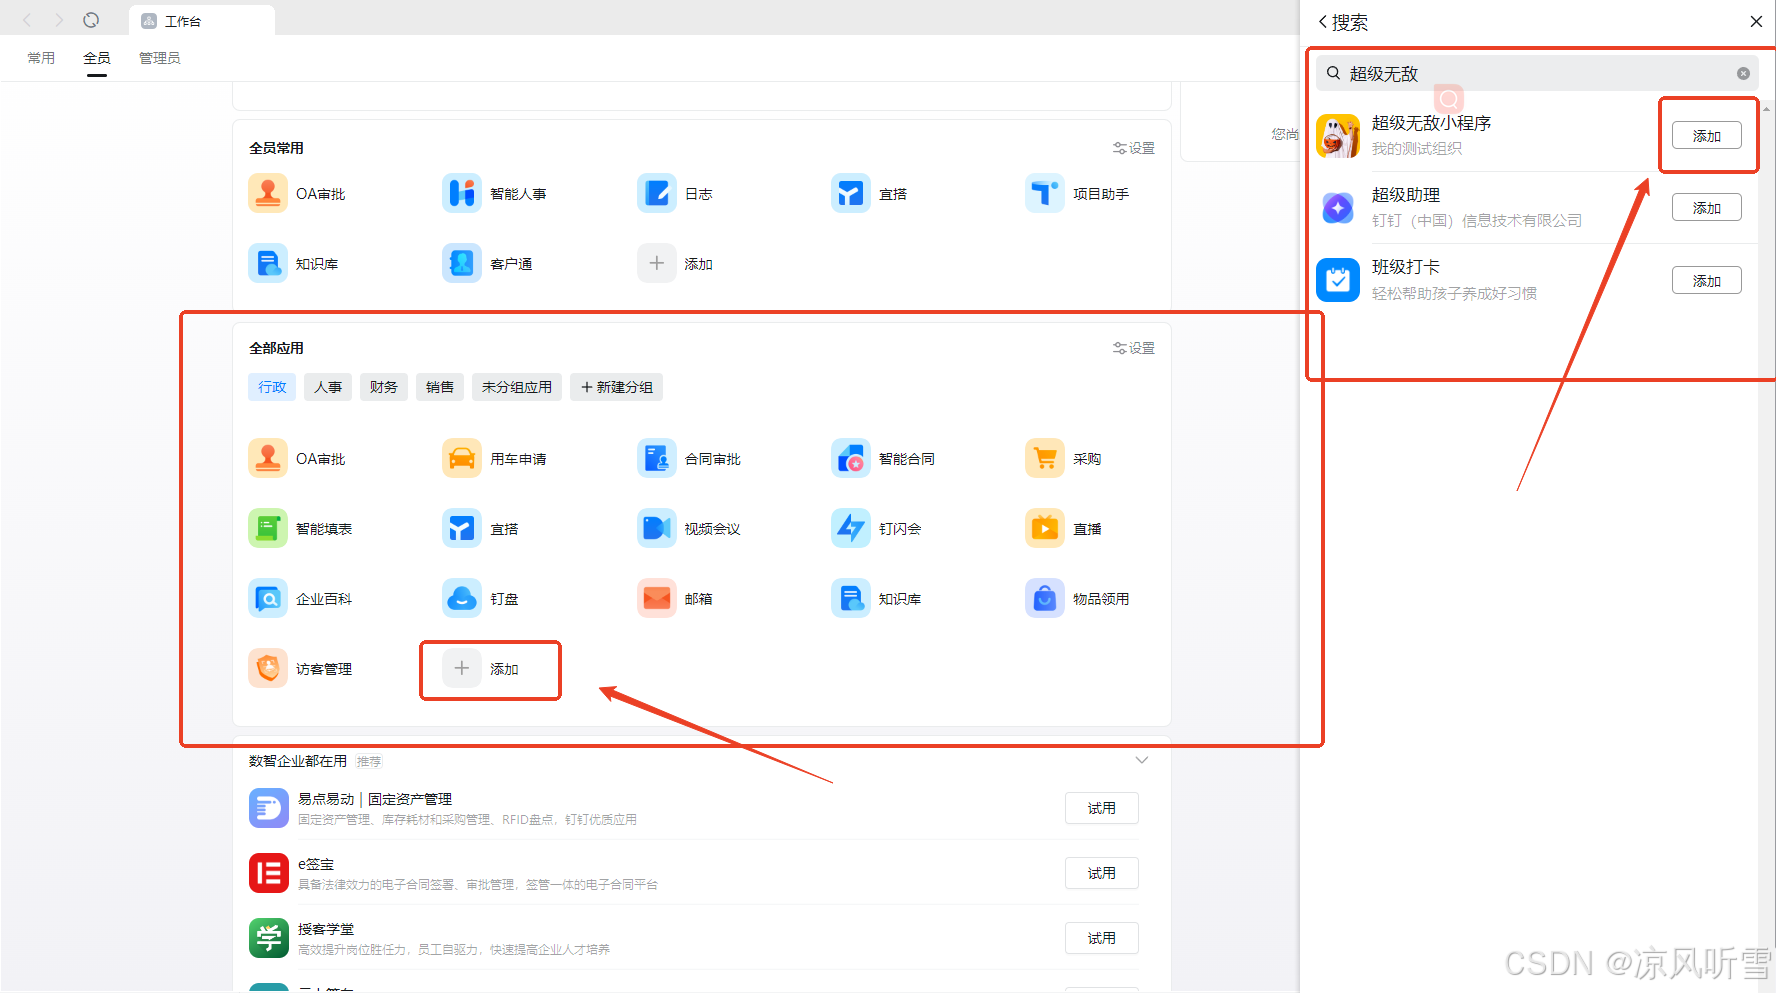Open 物品领用 app icon
Viewport: 1776px width, 993px height.
click(x=1044, y=598)
